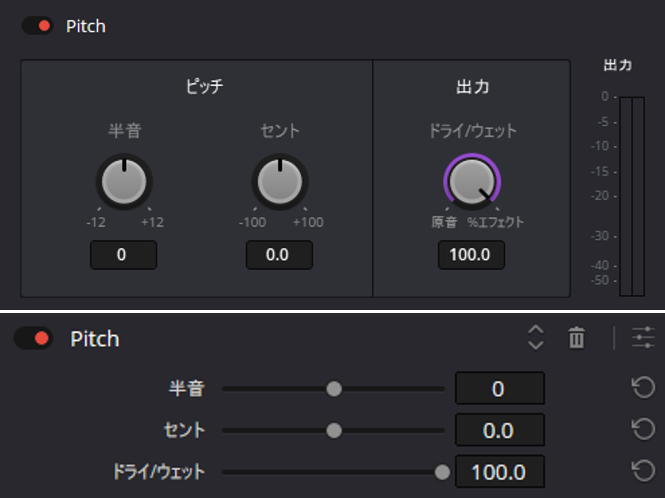Open the custom controls sliders icon
This screenshot has height=498, width=665.
tap(643, 338)
